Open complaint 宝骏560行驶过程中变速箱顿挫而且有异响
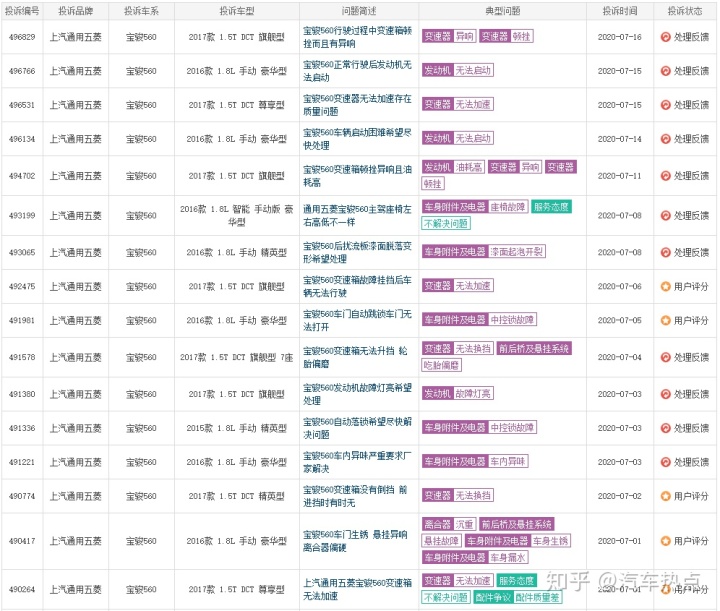720x611 pixels. tap(357, 37)
